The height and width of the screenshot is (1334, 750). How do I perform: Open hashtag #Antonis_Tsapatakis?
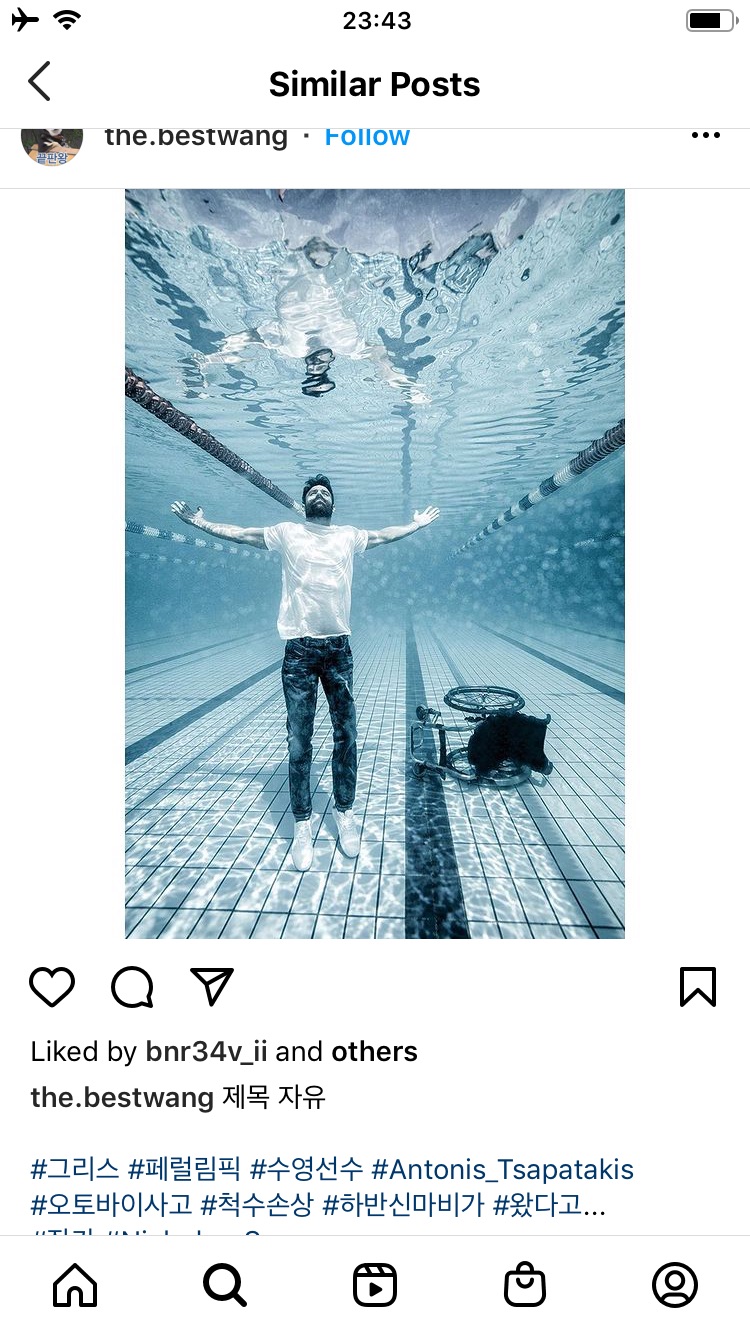point(502,1169)
